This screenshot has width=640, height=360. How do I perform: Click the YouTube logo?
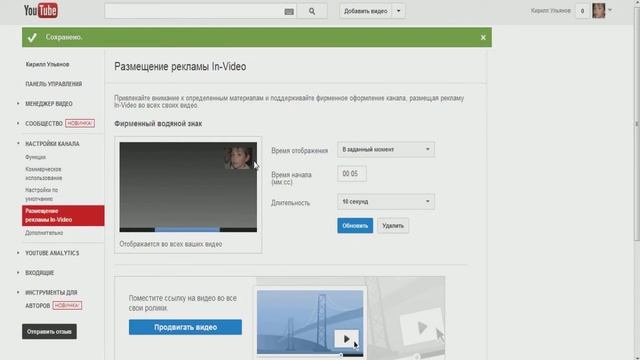coord(40,11)
